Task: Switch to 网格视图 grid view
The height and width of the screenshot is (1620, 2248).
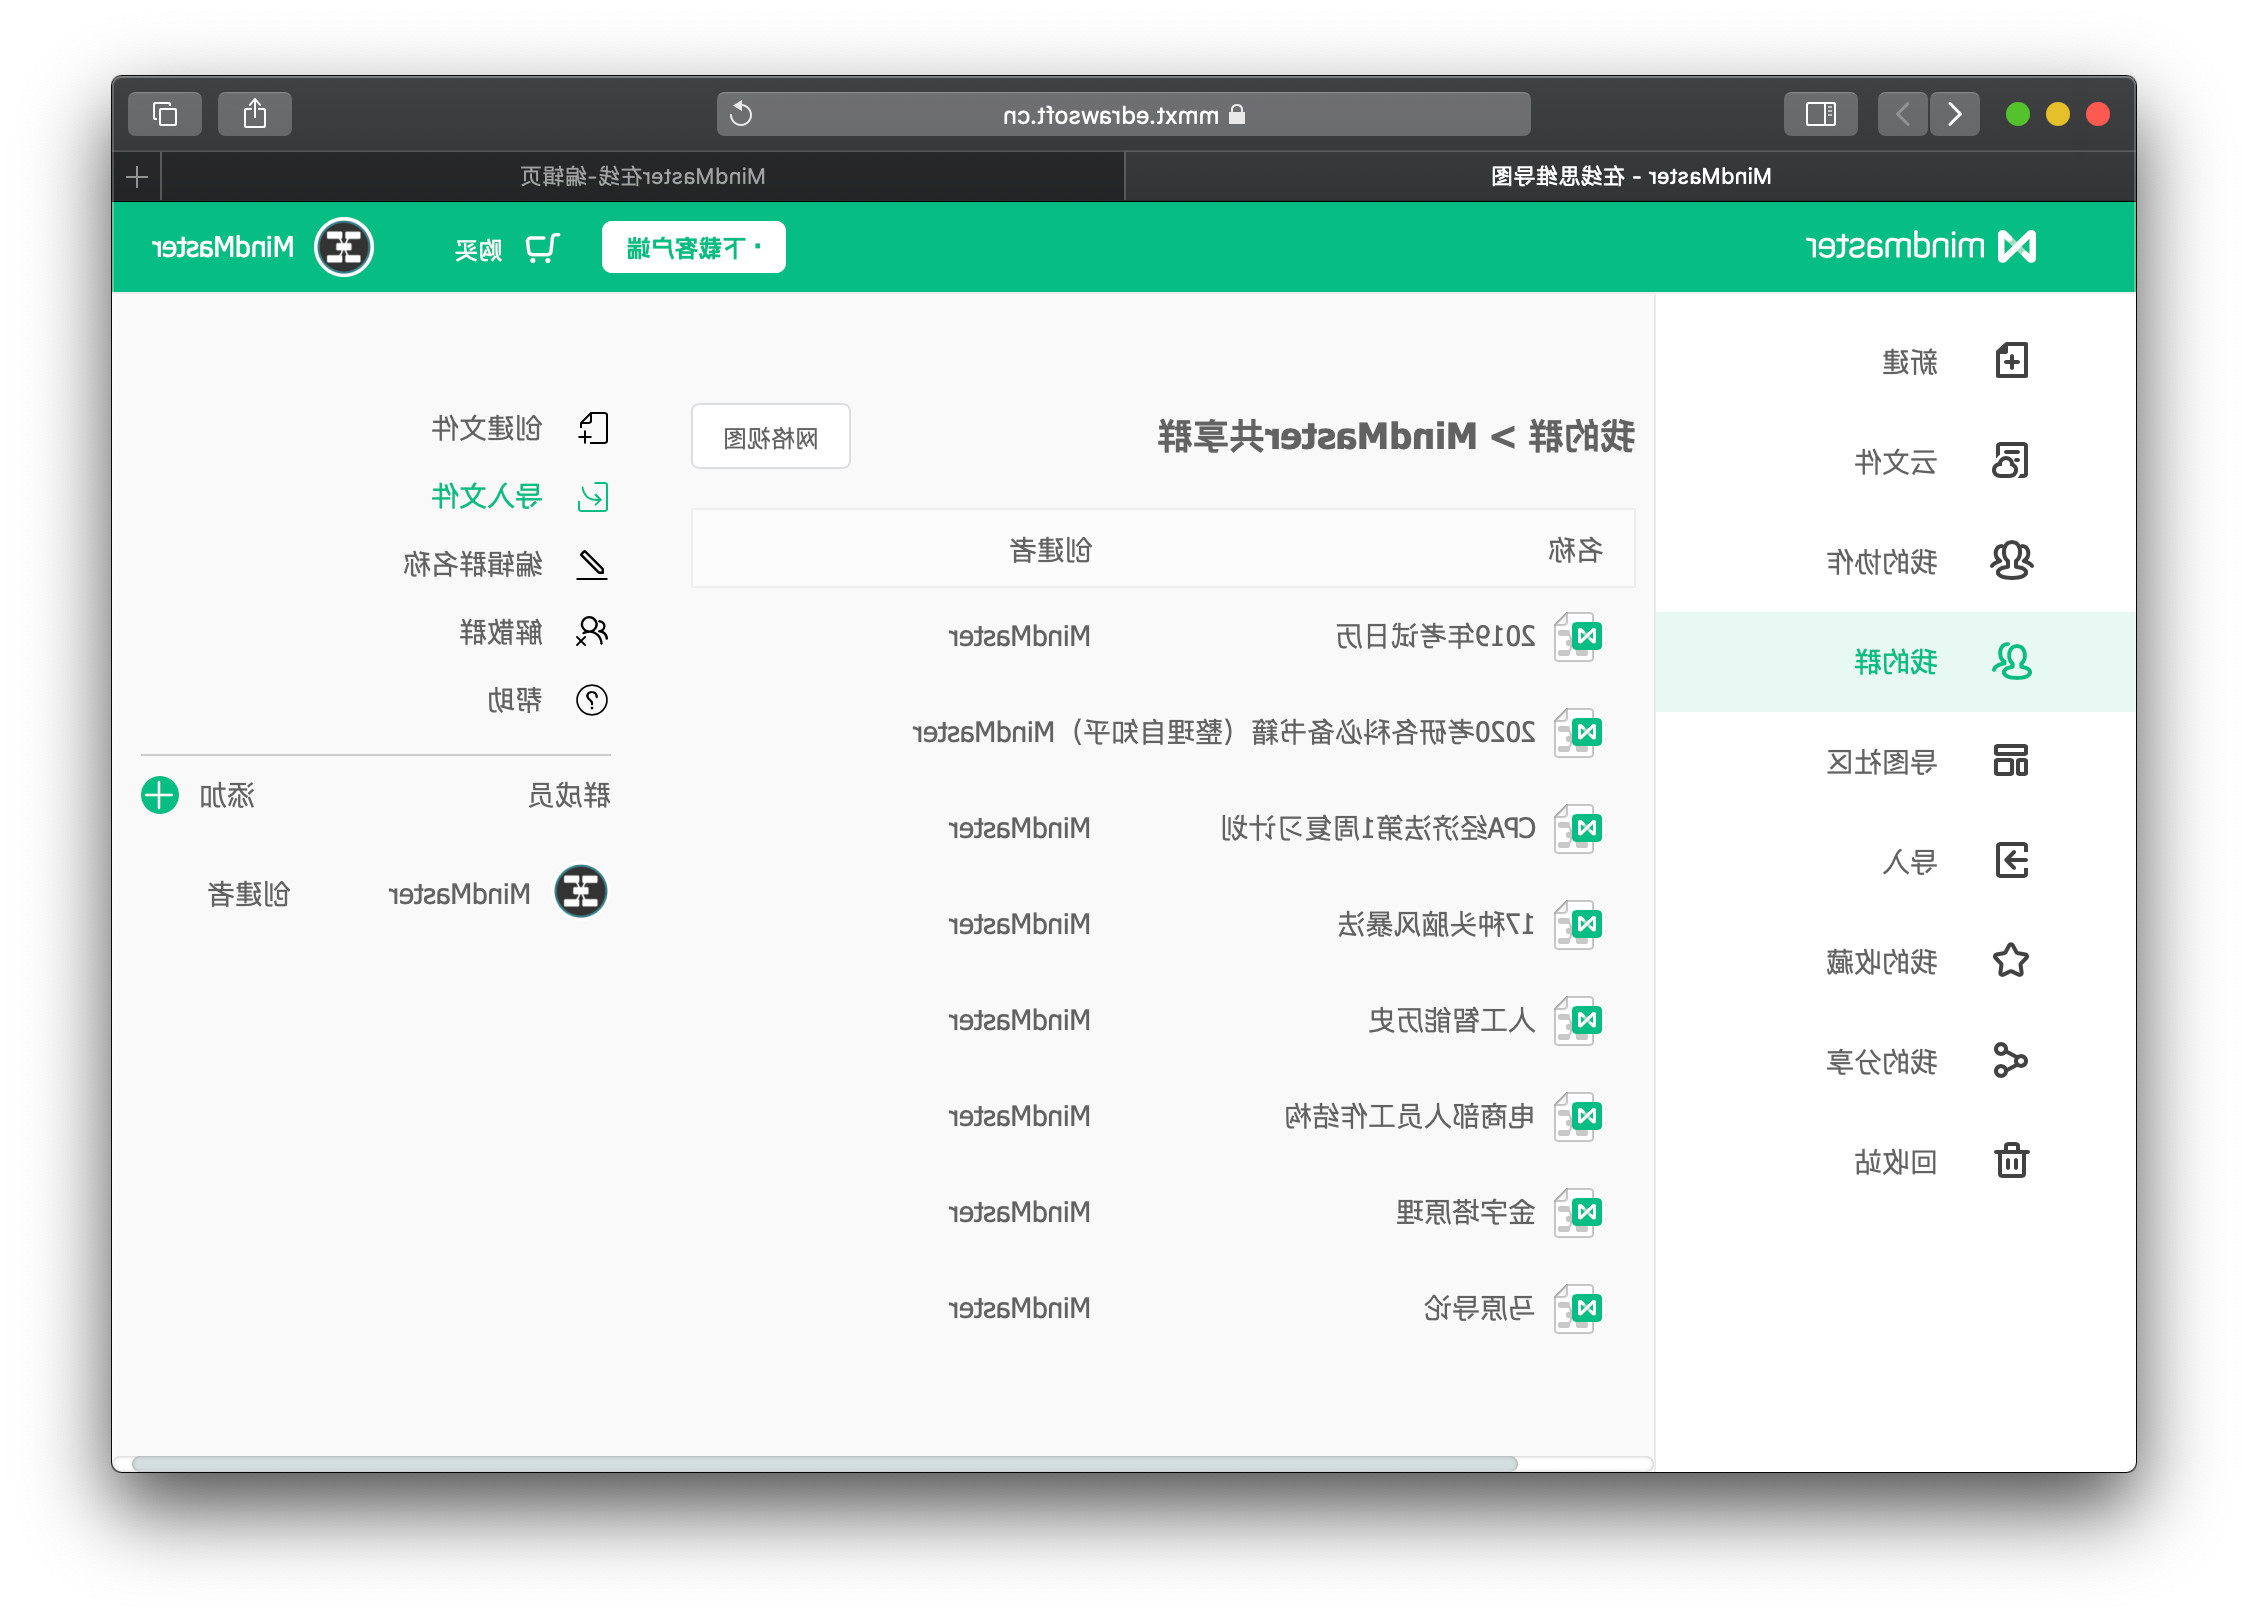Action: (x=771, y=437)
